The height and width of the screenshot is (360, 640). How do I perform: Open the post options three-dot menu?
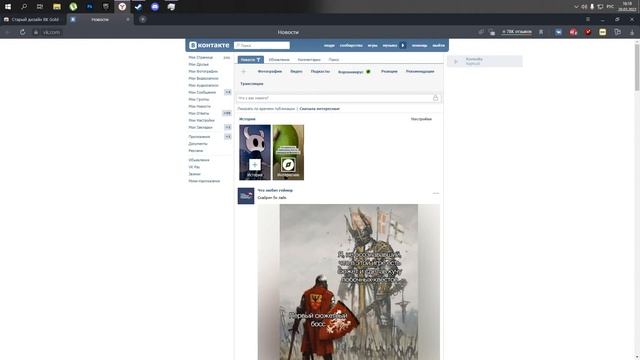[436, 193]
